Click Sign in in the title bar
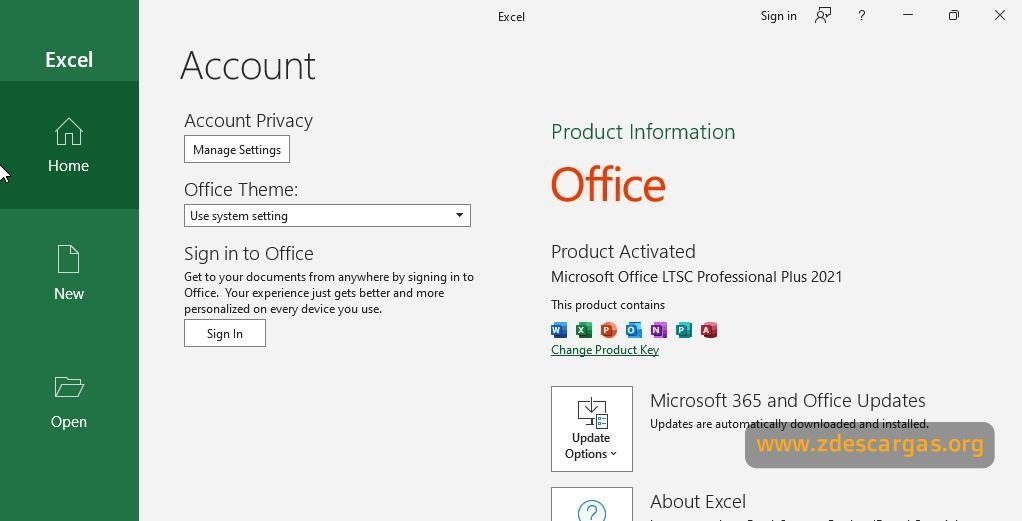Image resolution: width=1022 pixels, height=521 pixels. 778,16
